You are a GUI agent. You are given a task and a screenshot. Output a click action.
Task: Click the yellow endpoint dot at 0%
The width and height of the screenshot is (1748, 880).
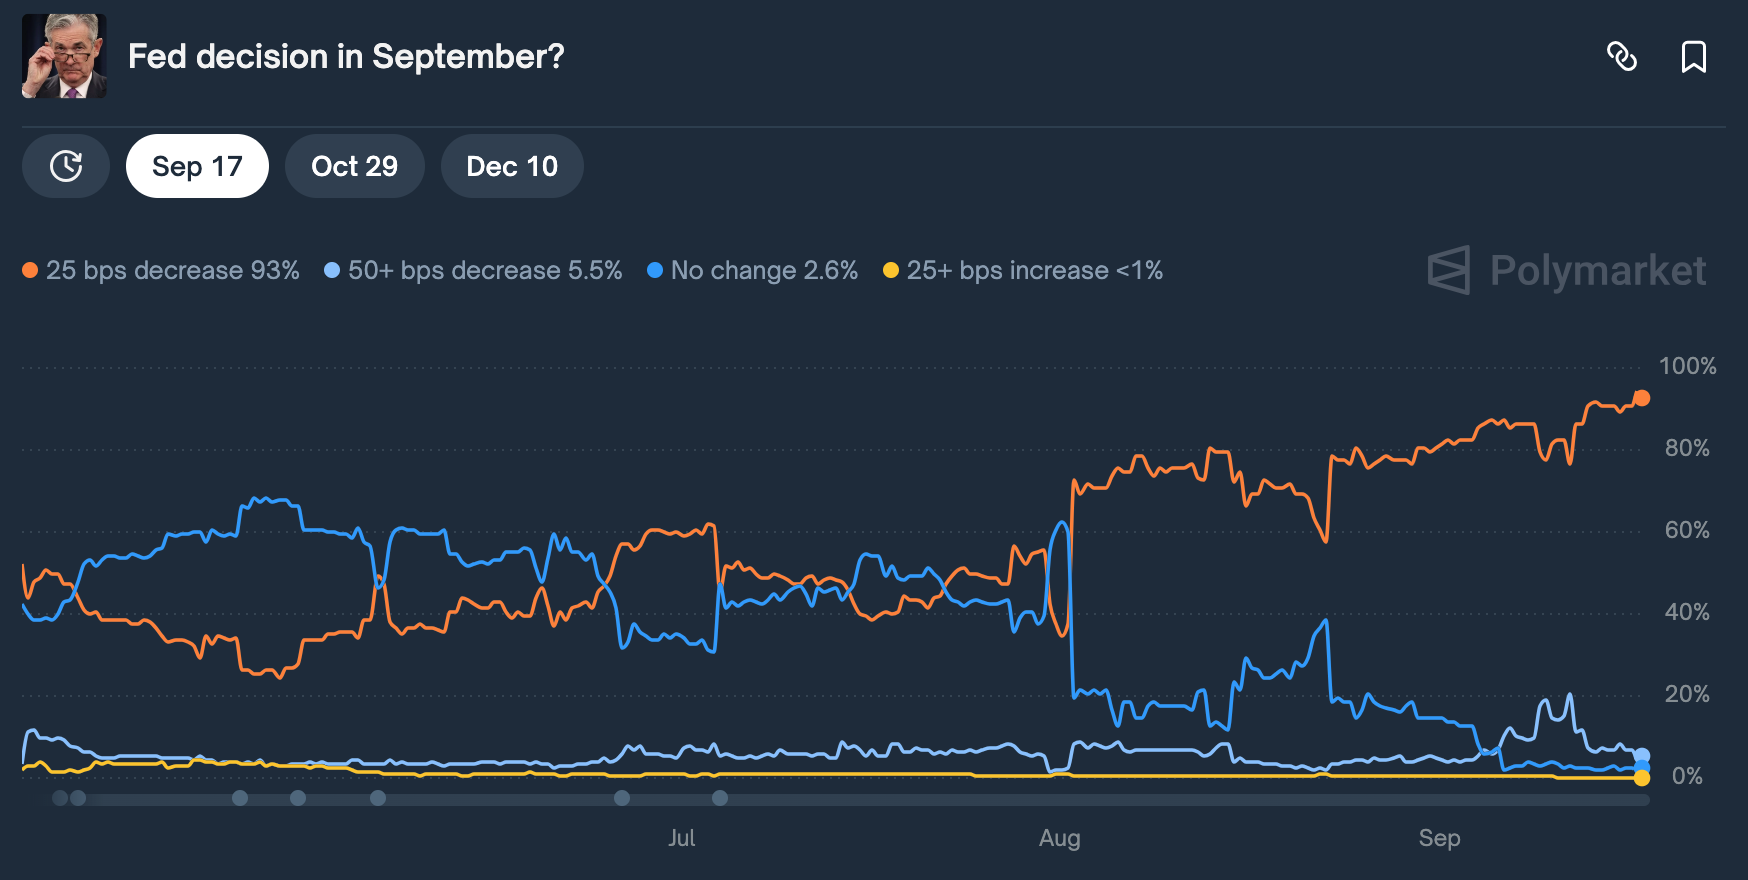(x=1641, y=778)
